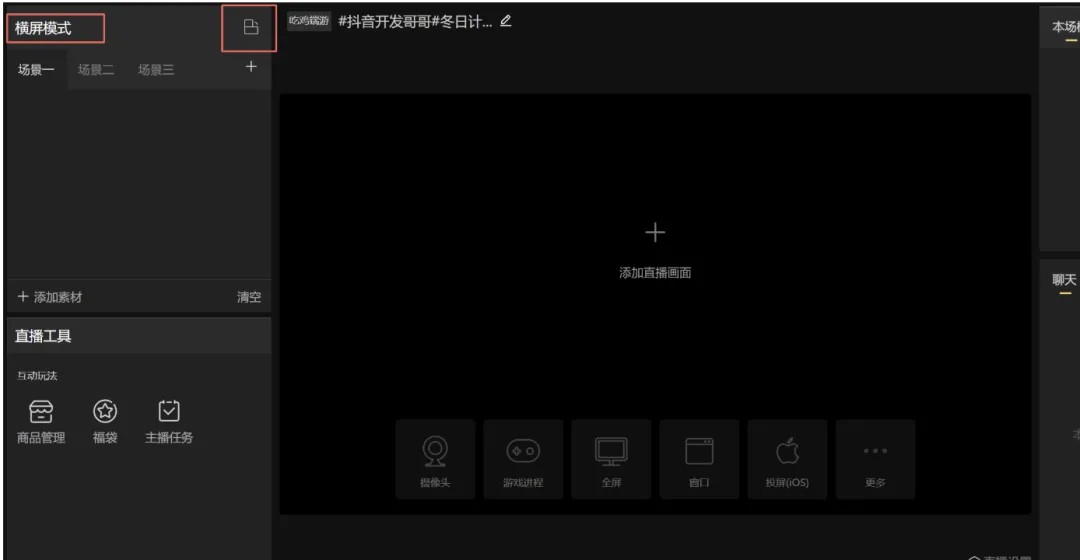Image resolution: width=1080 pixels, height=560 pixels.
Task: Click the screen orientation switch icon
Action: pyautogui.click(x=250, y=29)
